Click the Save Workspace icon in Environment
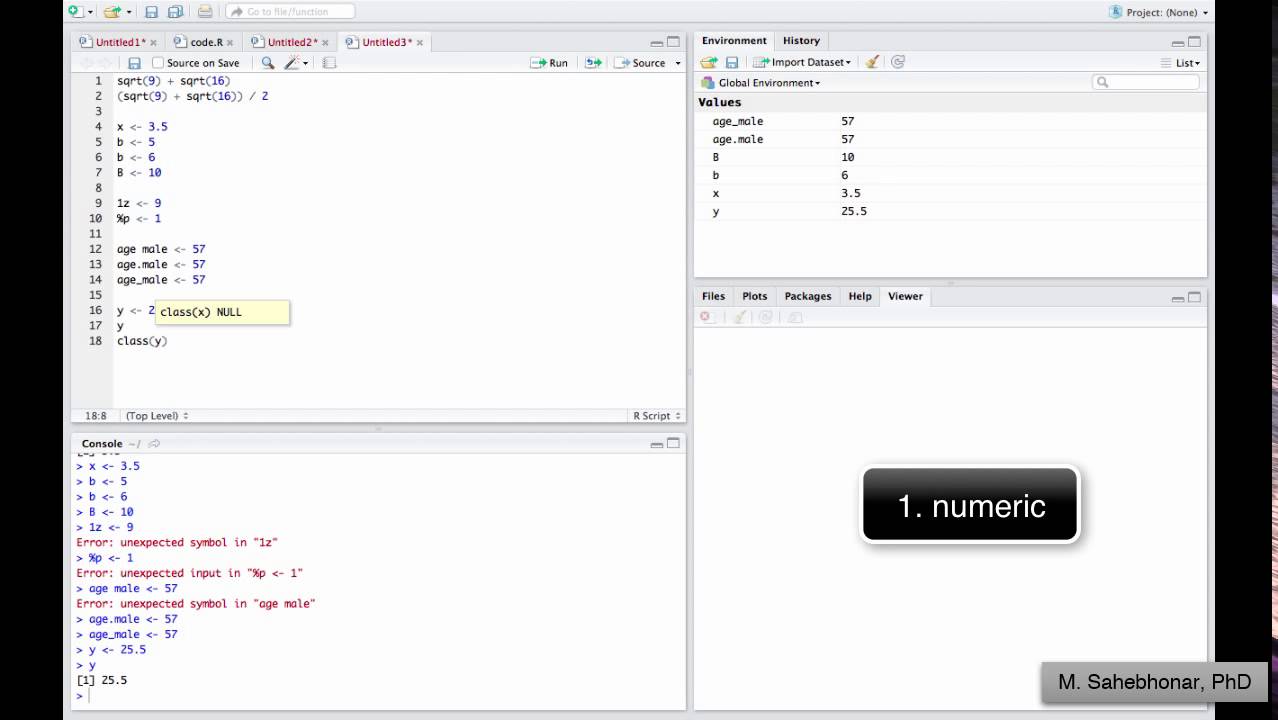The width and height of the screenshot is (1278, 720). click(x=732, y=62)
